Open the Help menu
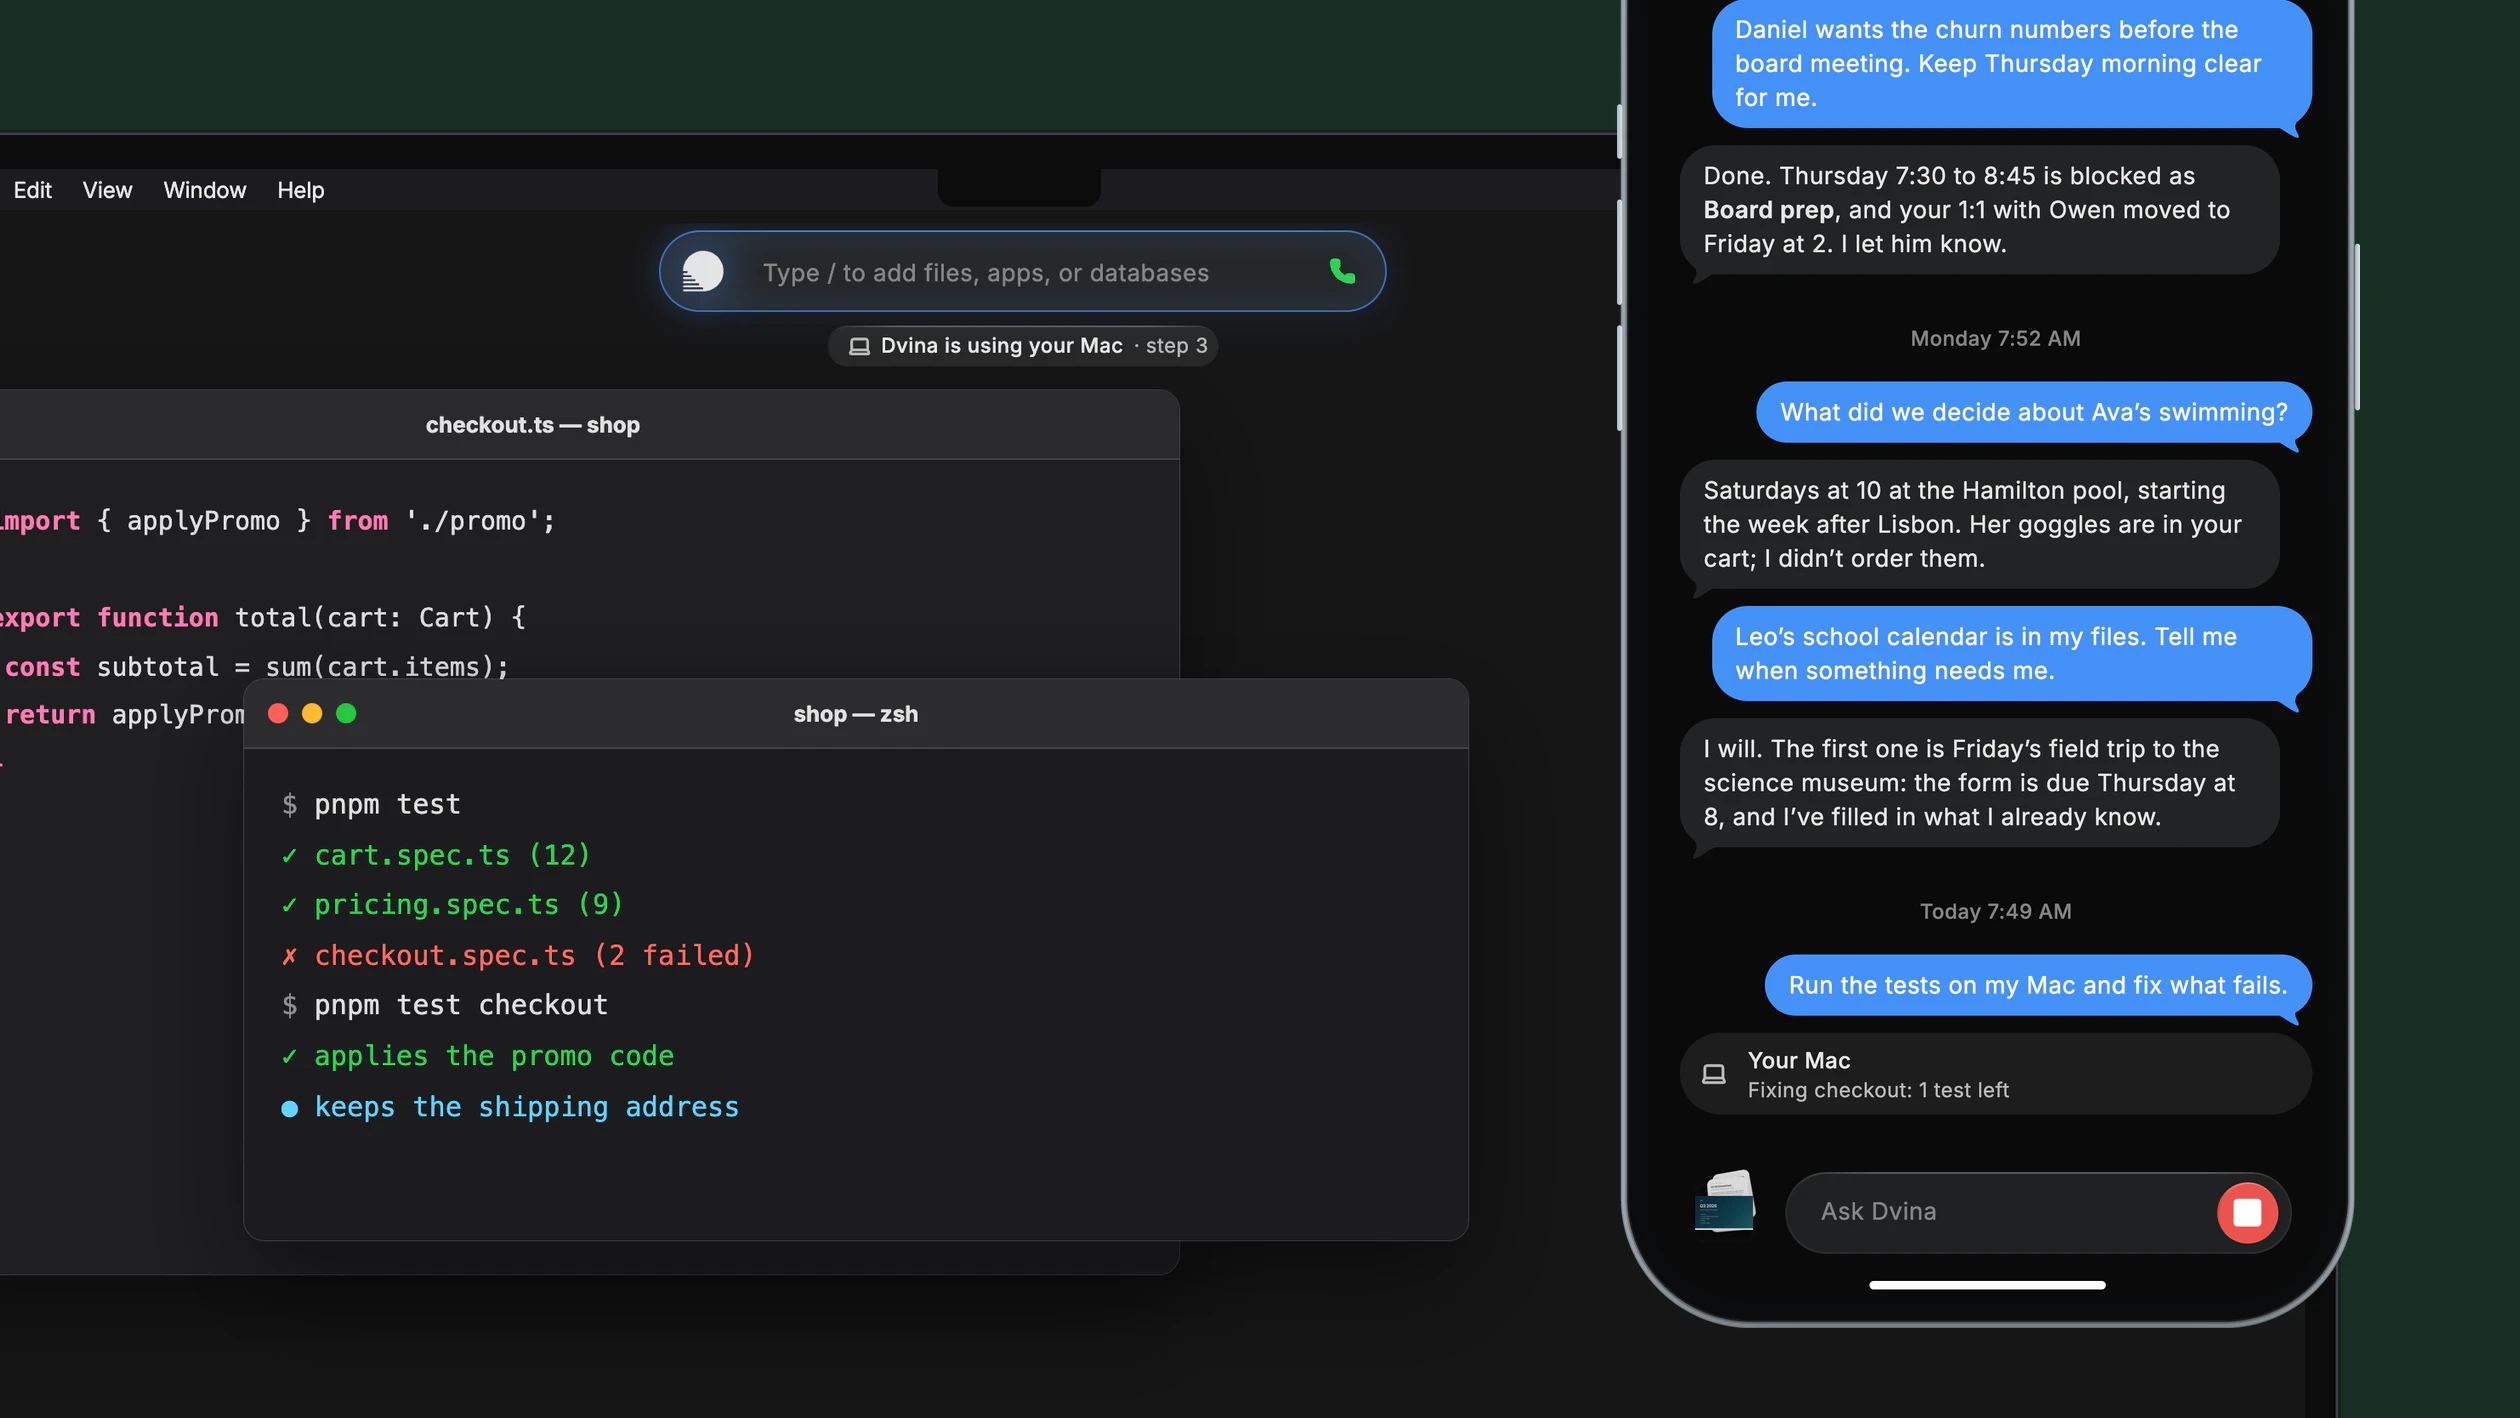Viewport: 2520px width, 1418px height. 300,190
